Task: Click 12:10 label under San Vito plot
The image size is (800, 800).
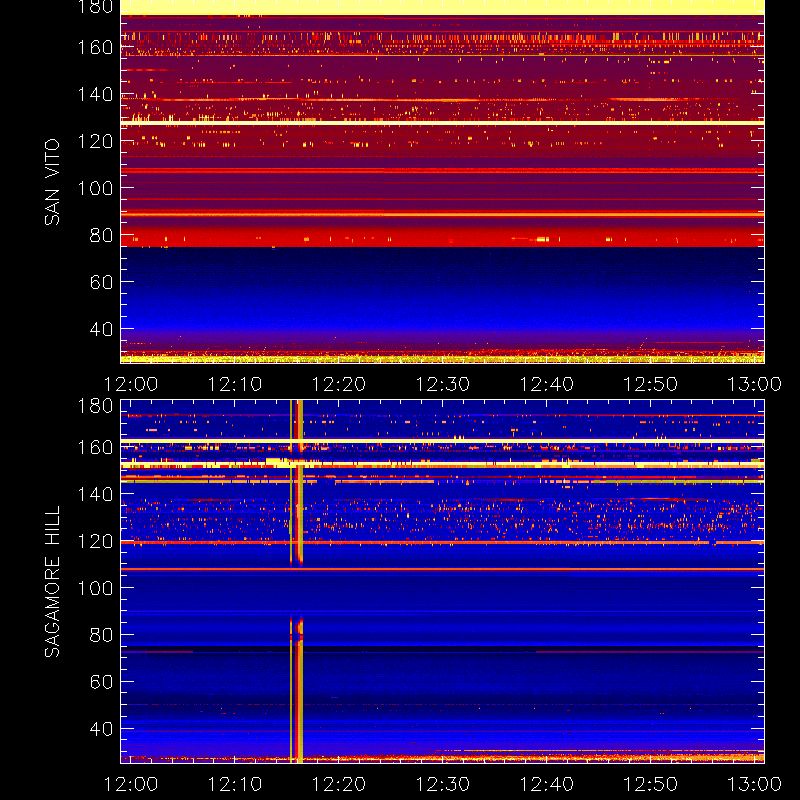Action: click(235, 384)
